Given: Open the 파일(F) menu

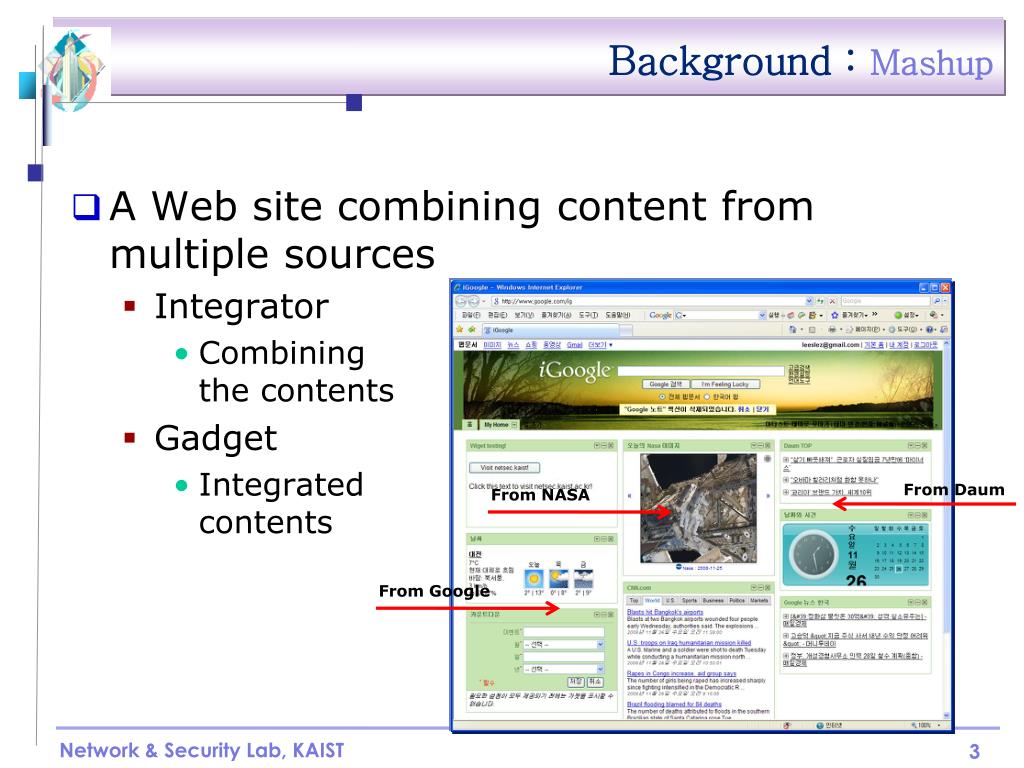Looking at the screenshot, I should [470, 315].
